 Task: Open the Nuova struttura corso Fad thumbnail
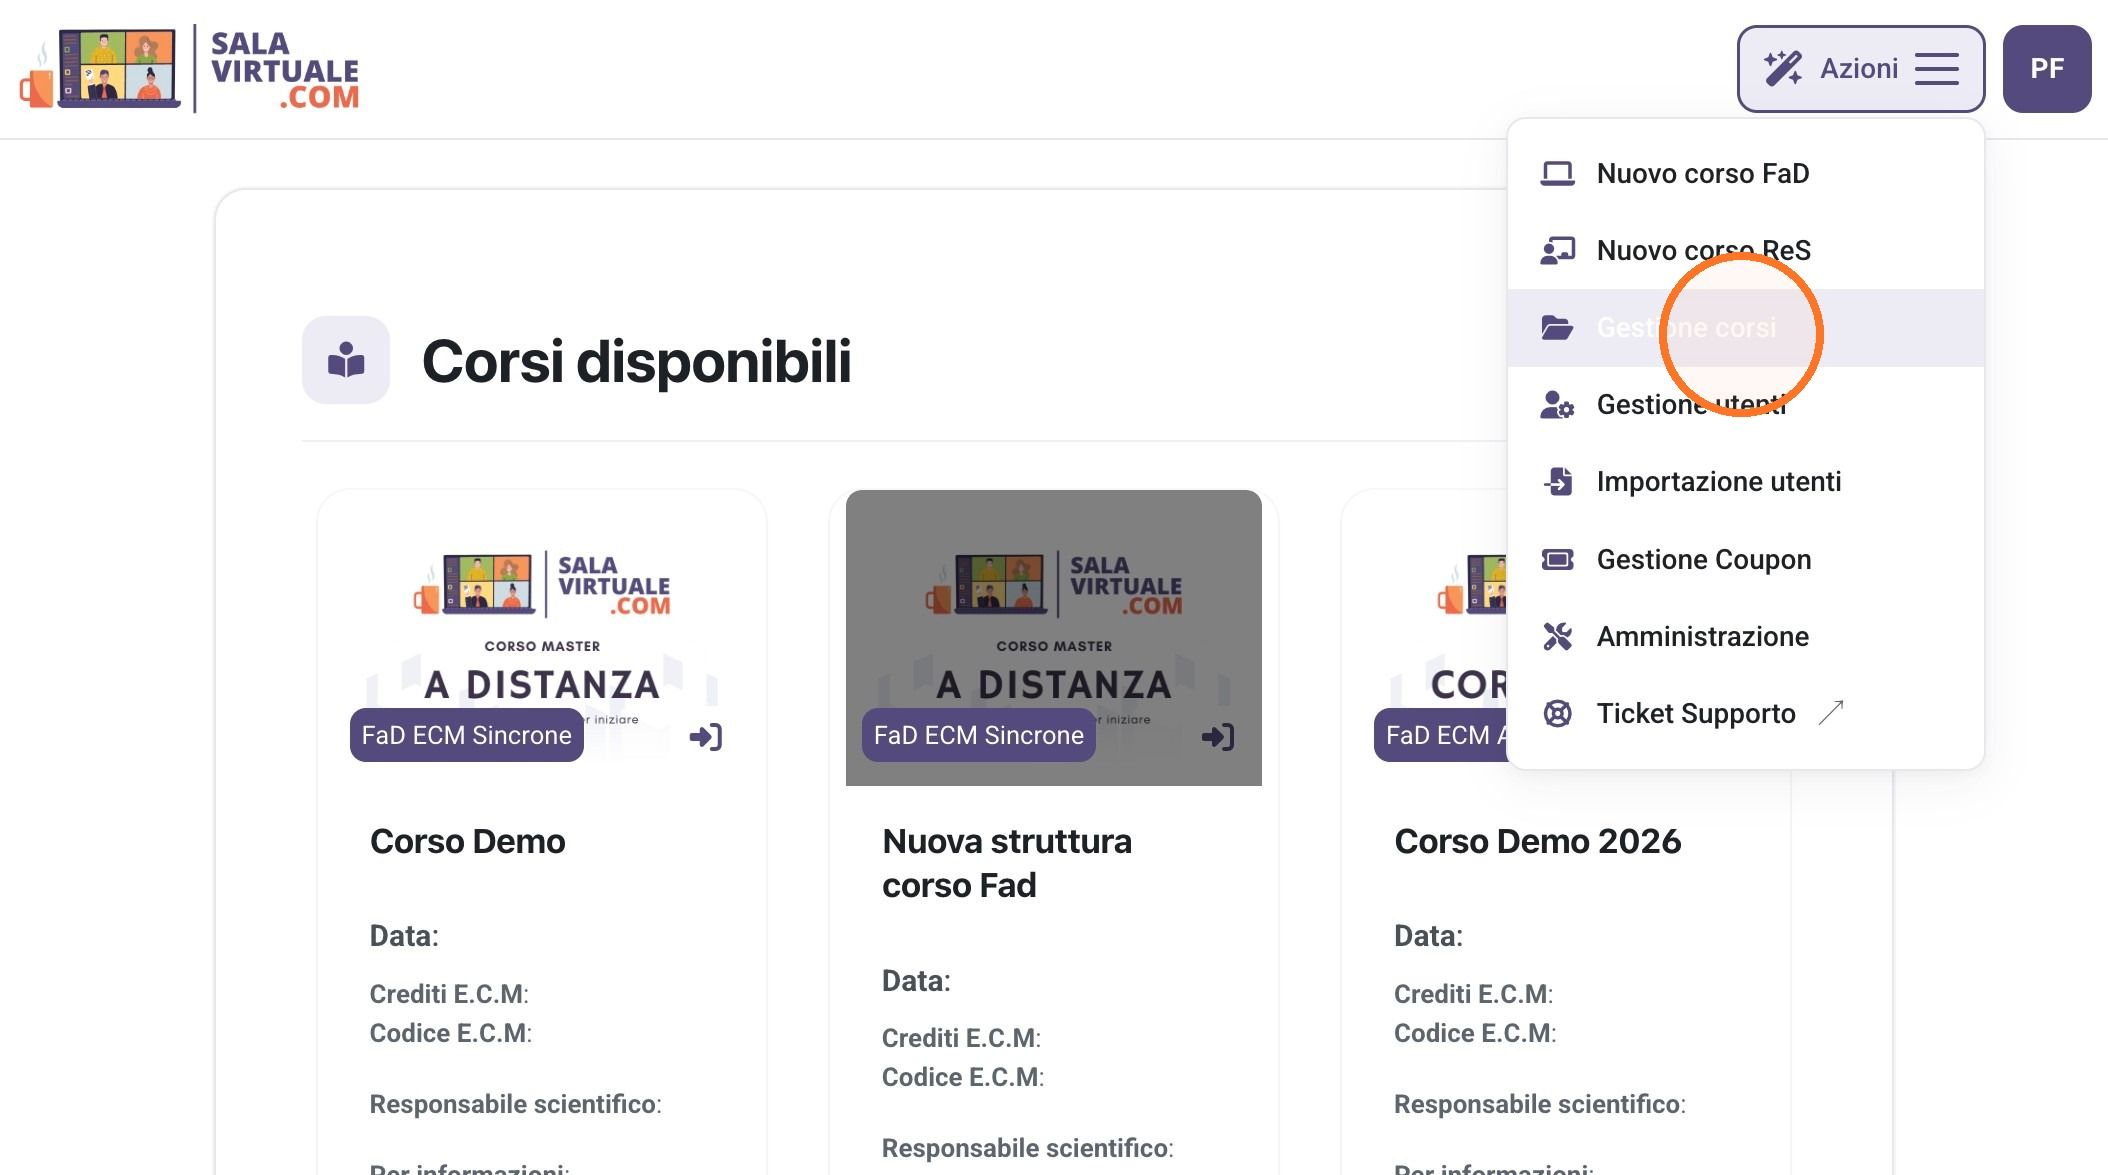coord(1054,638)
